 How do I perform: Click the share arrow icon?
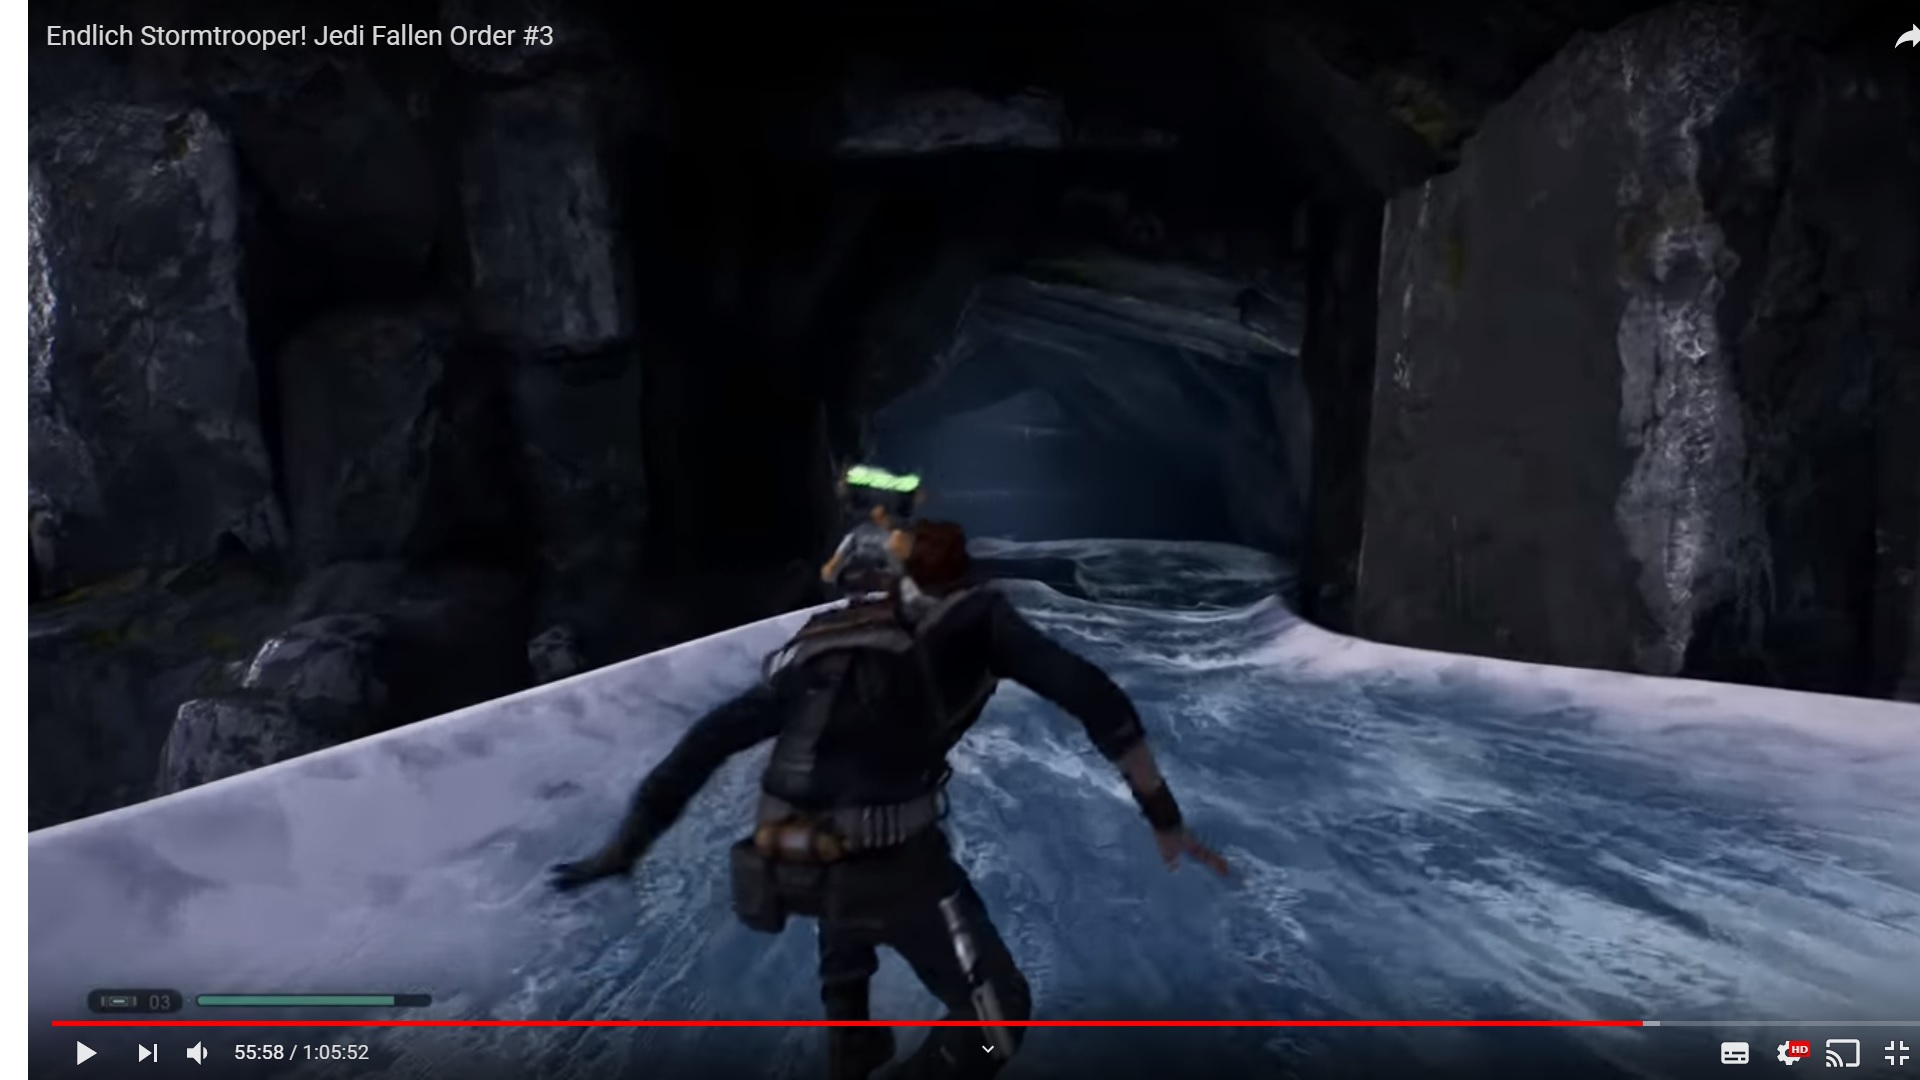point(1907,37)
